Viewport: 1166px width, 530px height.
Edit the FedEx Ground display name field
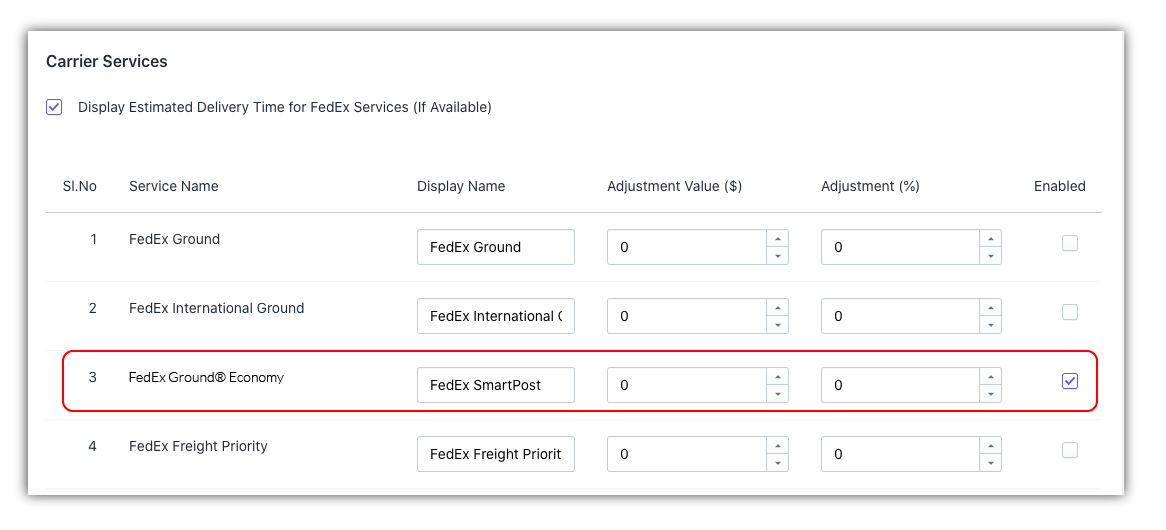(496, 247)
